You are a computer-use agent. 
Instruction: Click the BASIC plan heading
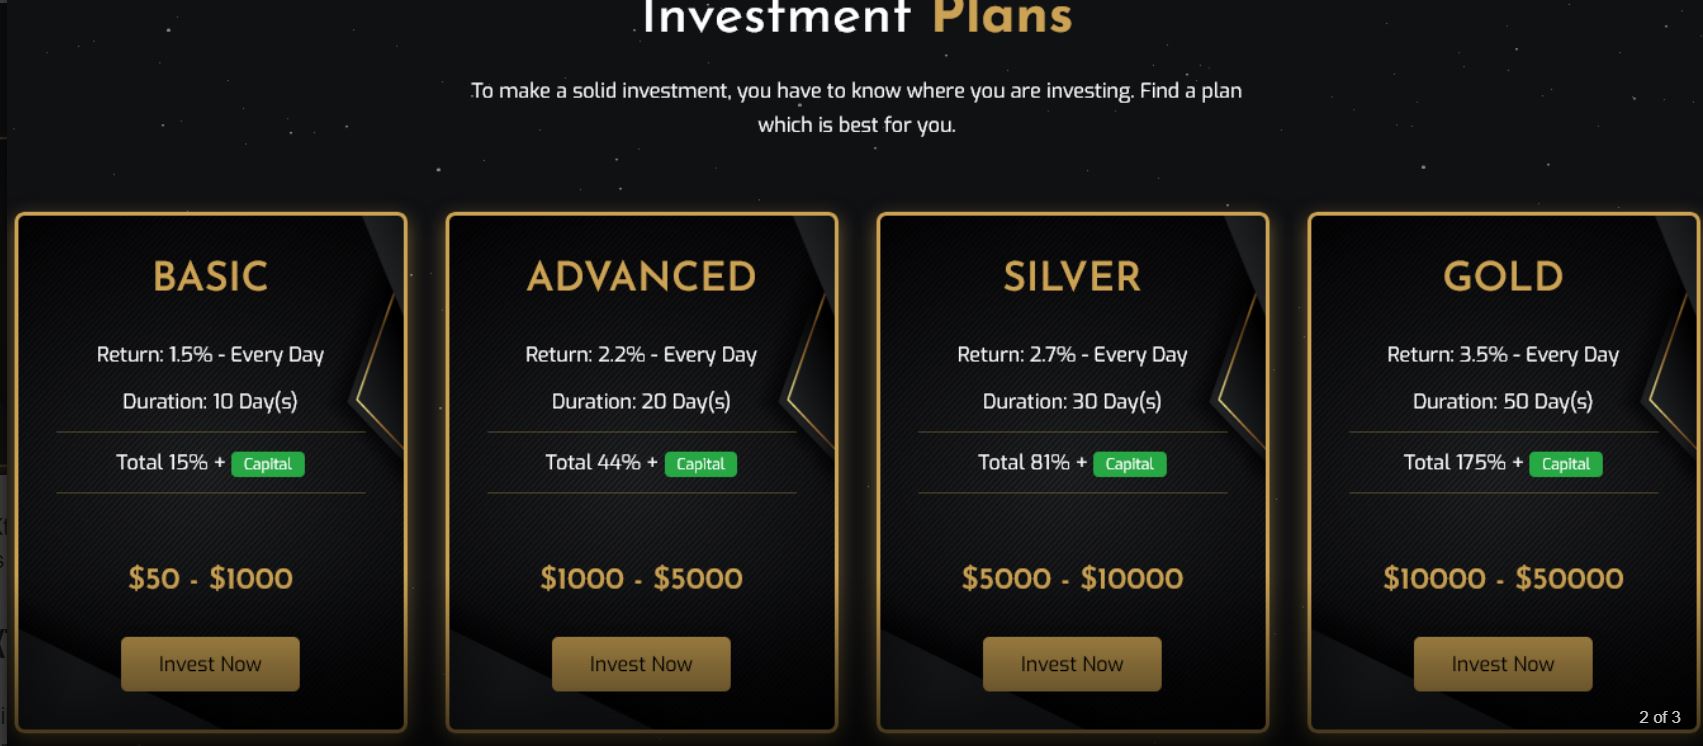[x=210, y=277]
